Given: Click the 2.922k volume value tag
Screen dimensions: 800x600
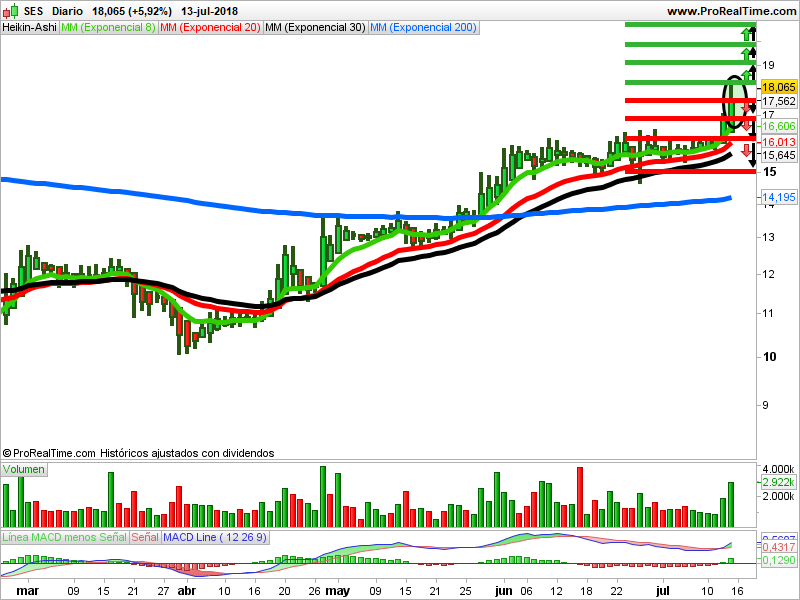Looking at the screenshot, I should (778, 483).
